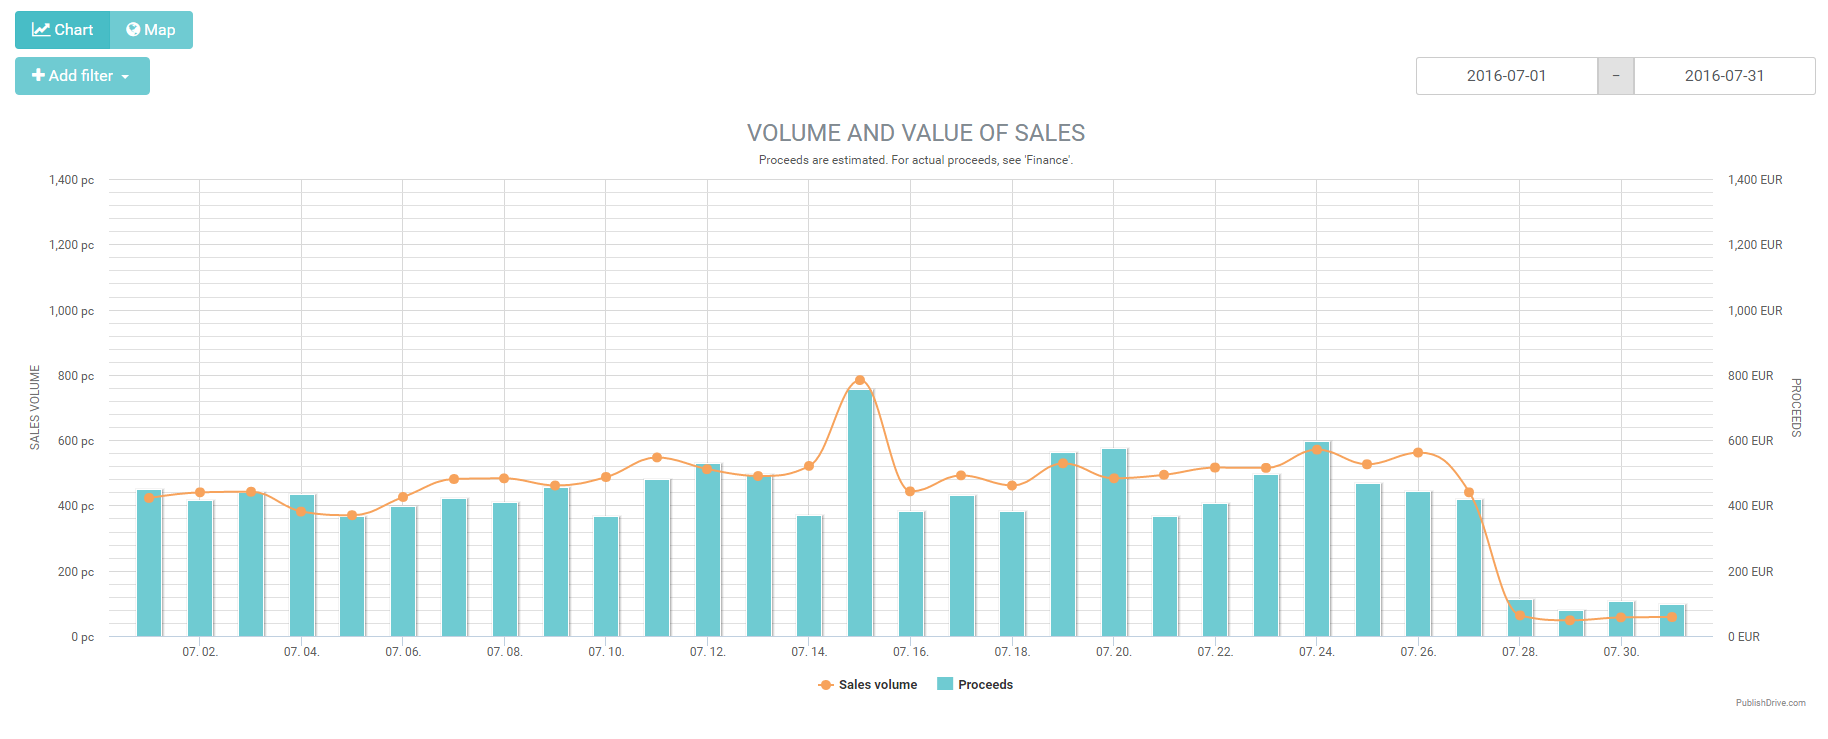Viewport: 1828px width, 739px height.
Task: Click the Proceeds bar for 07. 22.
Action: coord(1215,570)
